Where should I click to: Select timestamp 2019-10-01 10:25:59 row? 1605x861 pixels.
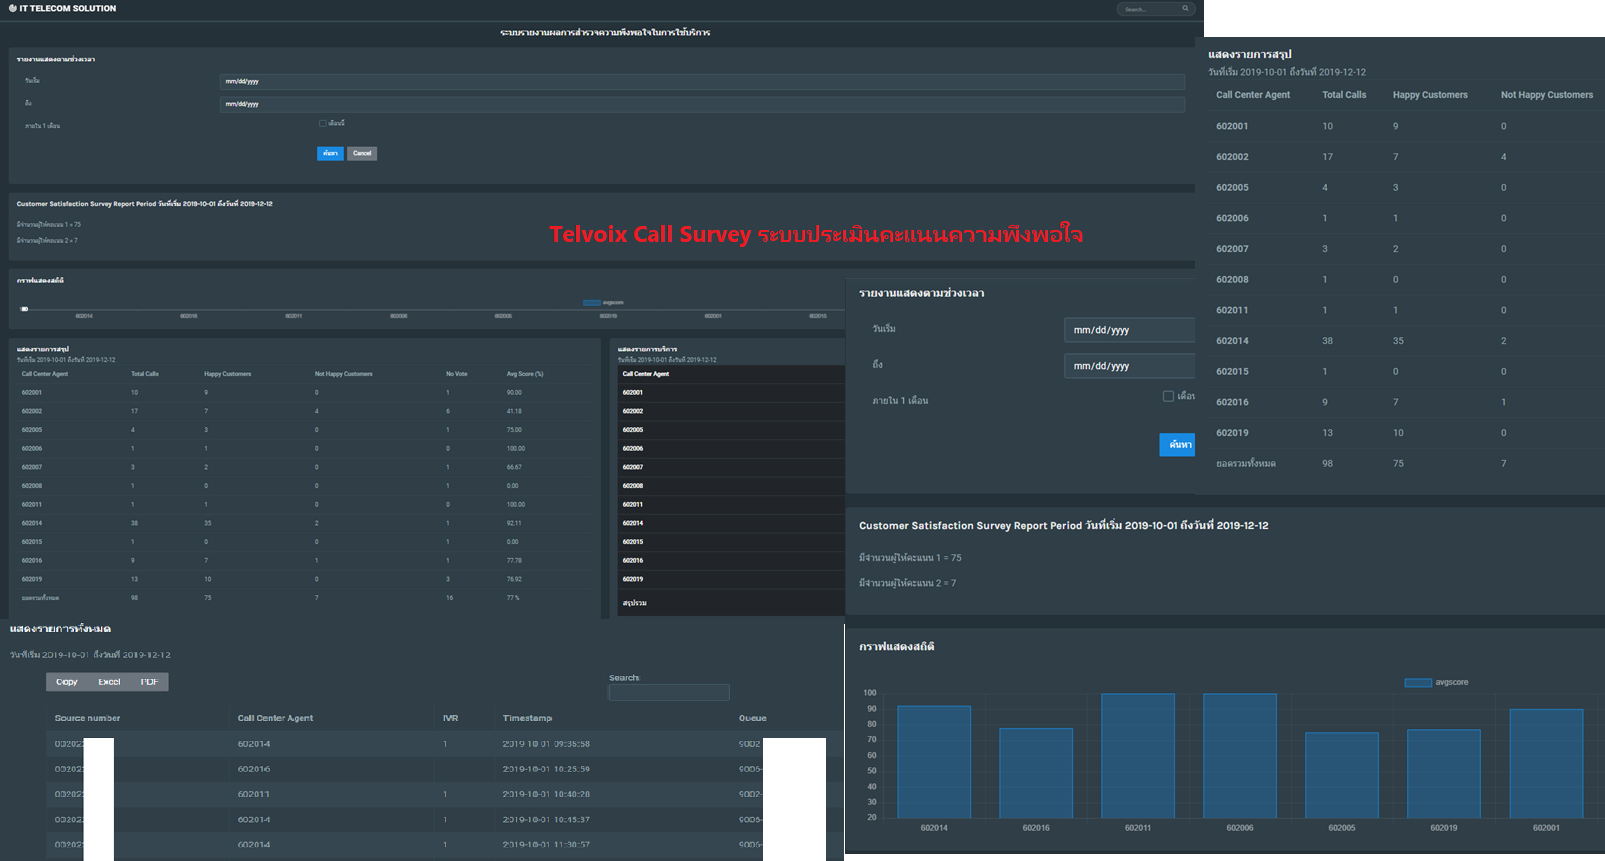[546, 769]
